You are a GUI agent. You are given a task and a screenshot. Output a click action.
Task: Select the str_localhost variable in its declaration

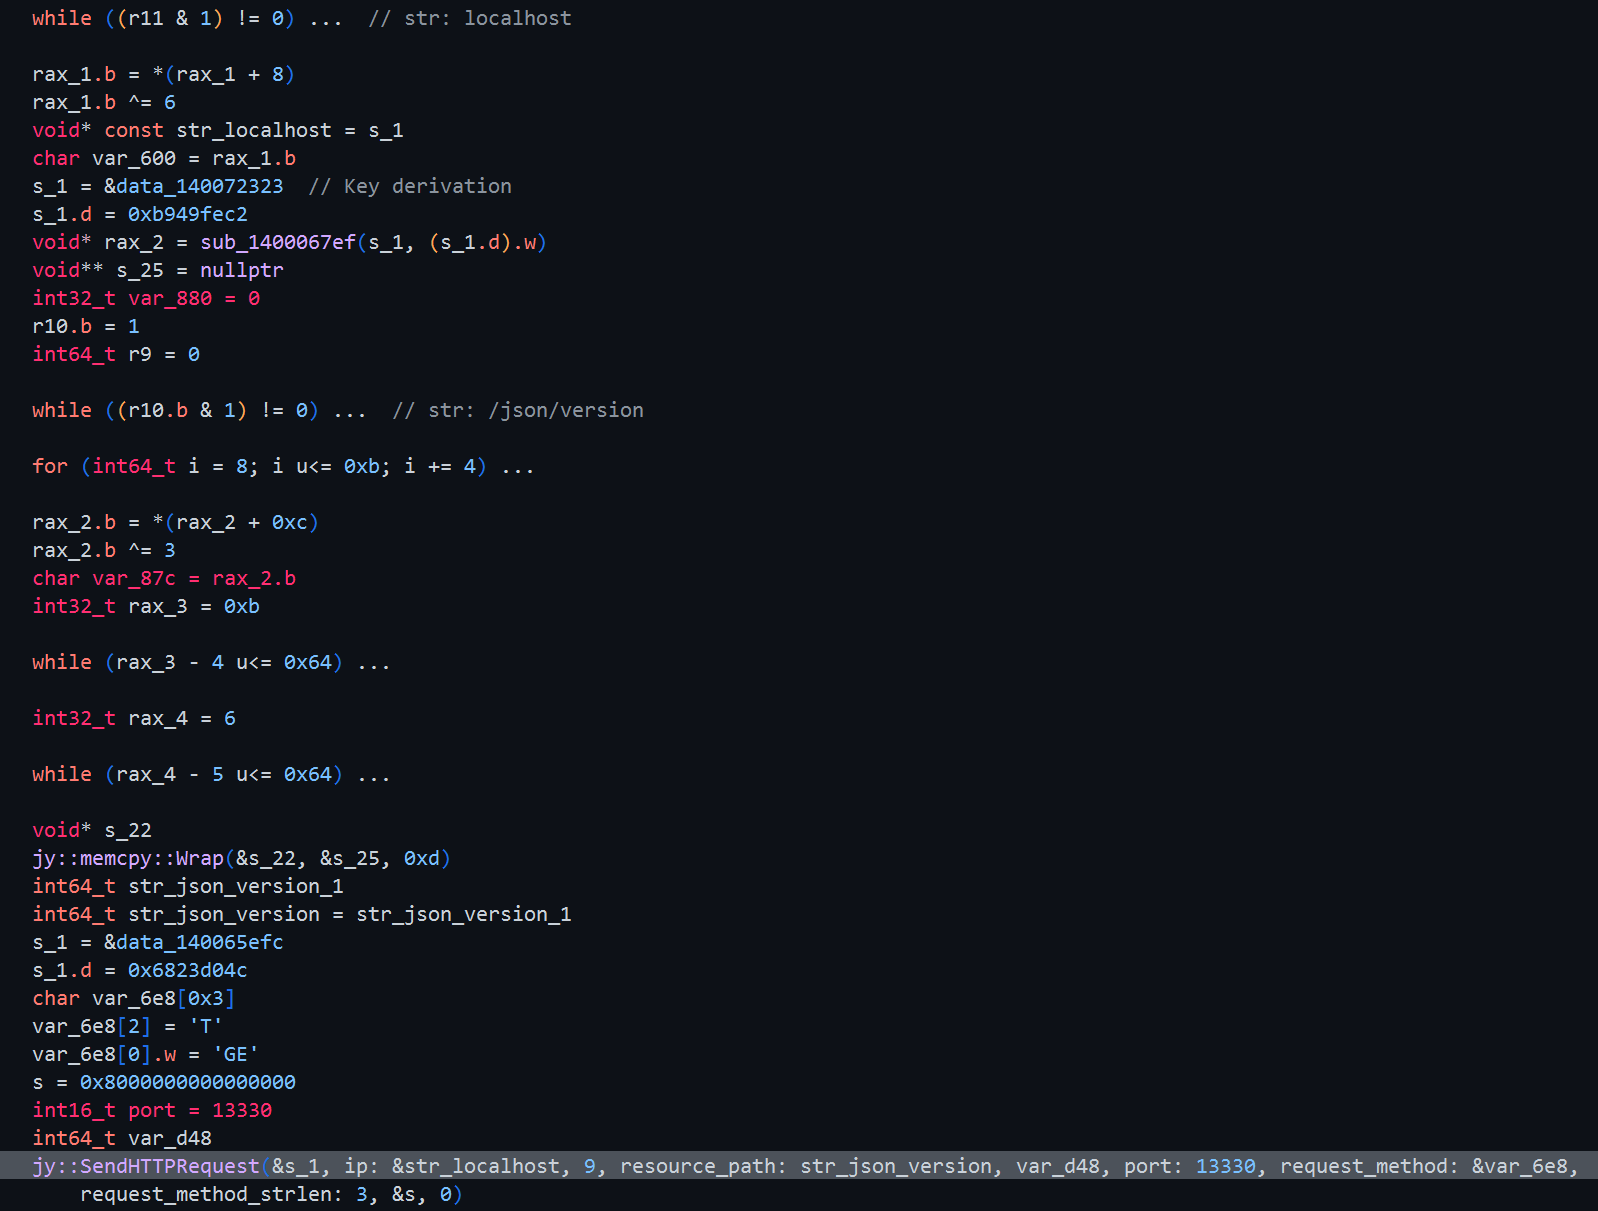253,131
